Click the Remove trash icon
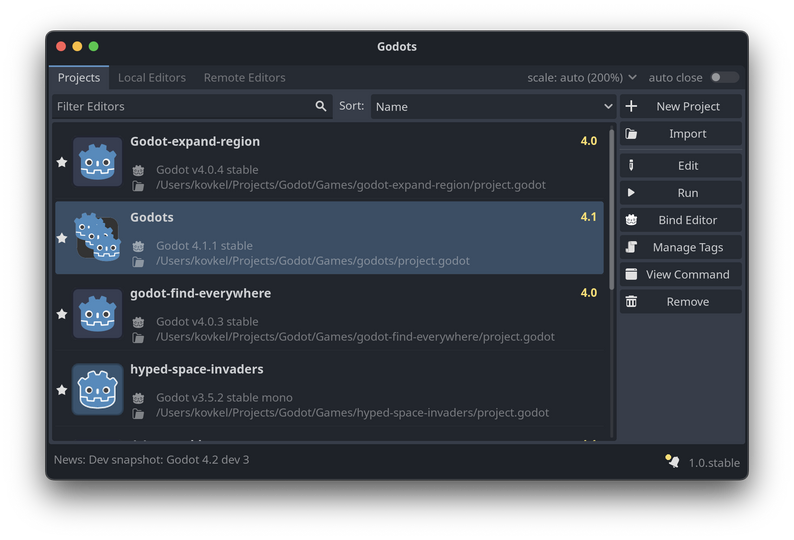The height and width of the screenshot is (540, 794). coord(631,302)
